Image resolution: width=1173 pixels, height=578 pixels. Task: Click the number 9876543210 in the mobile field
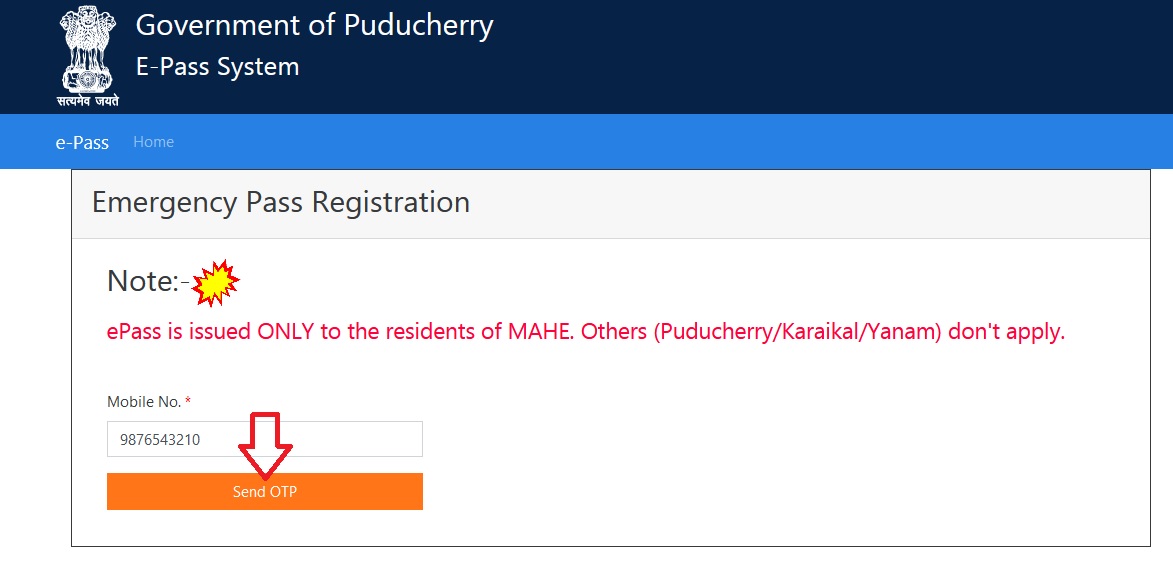160,439
